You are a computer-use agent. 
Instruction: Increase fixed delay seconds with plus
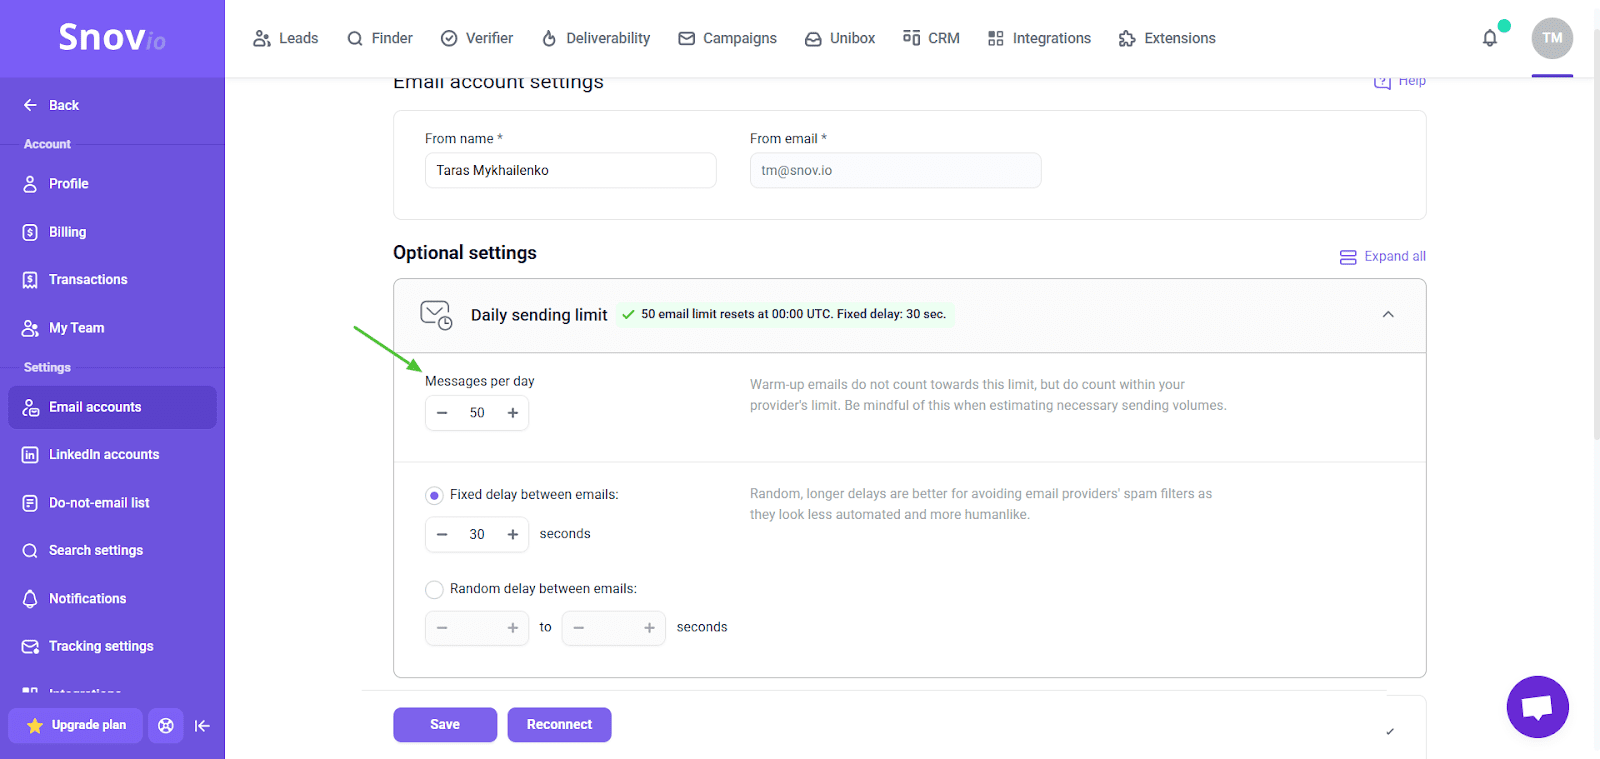pos(513,535)
